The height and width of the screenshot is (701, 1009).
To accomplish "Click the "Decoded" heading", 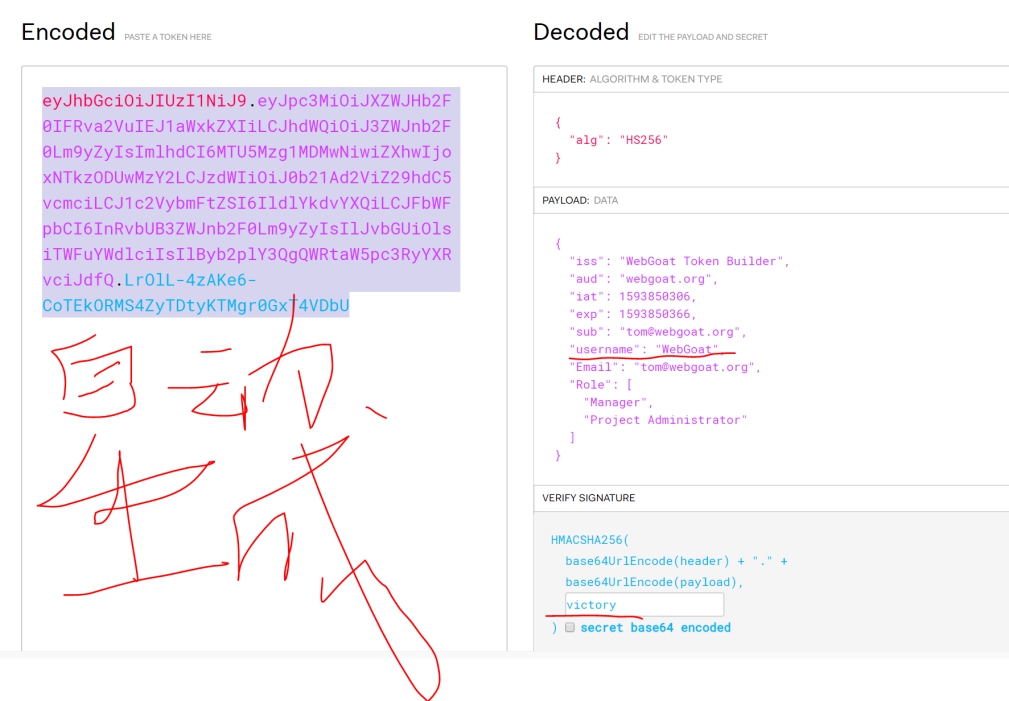I will pos(581,32).
